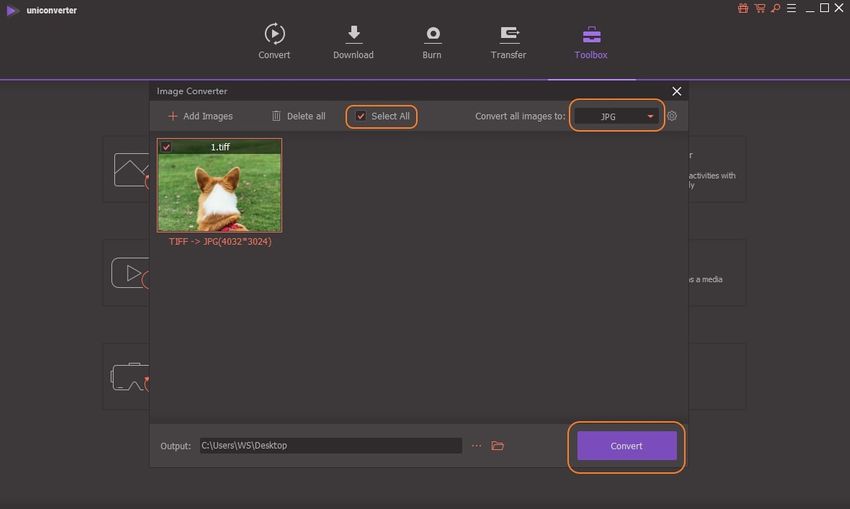Open the Download tab
Screen dimensions: 850x509
pyautogui.click(x=353, y=42)
